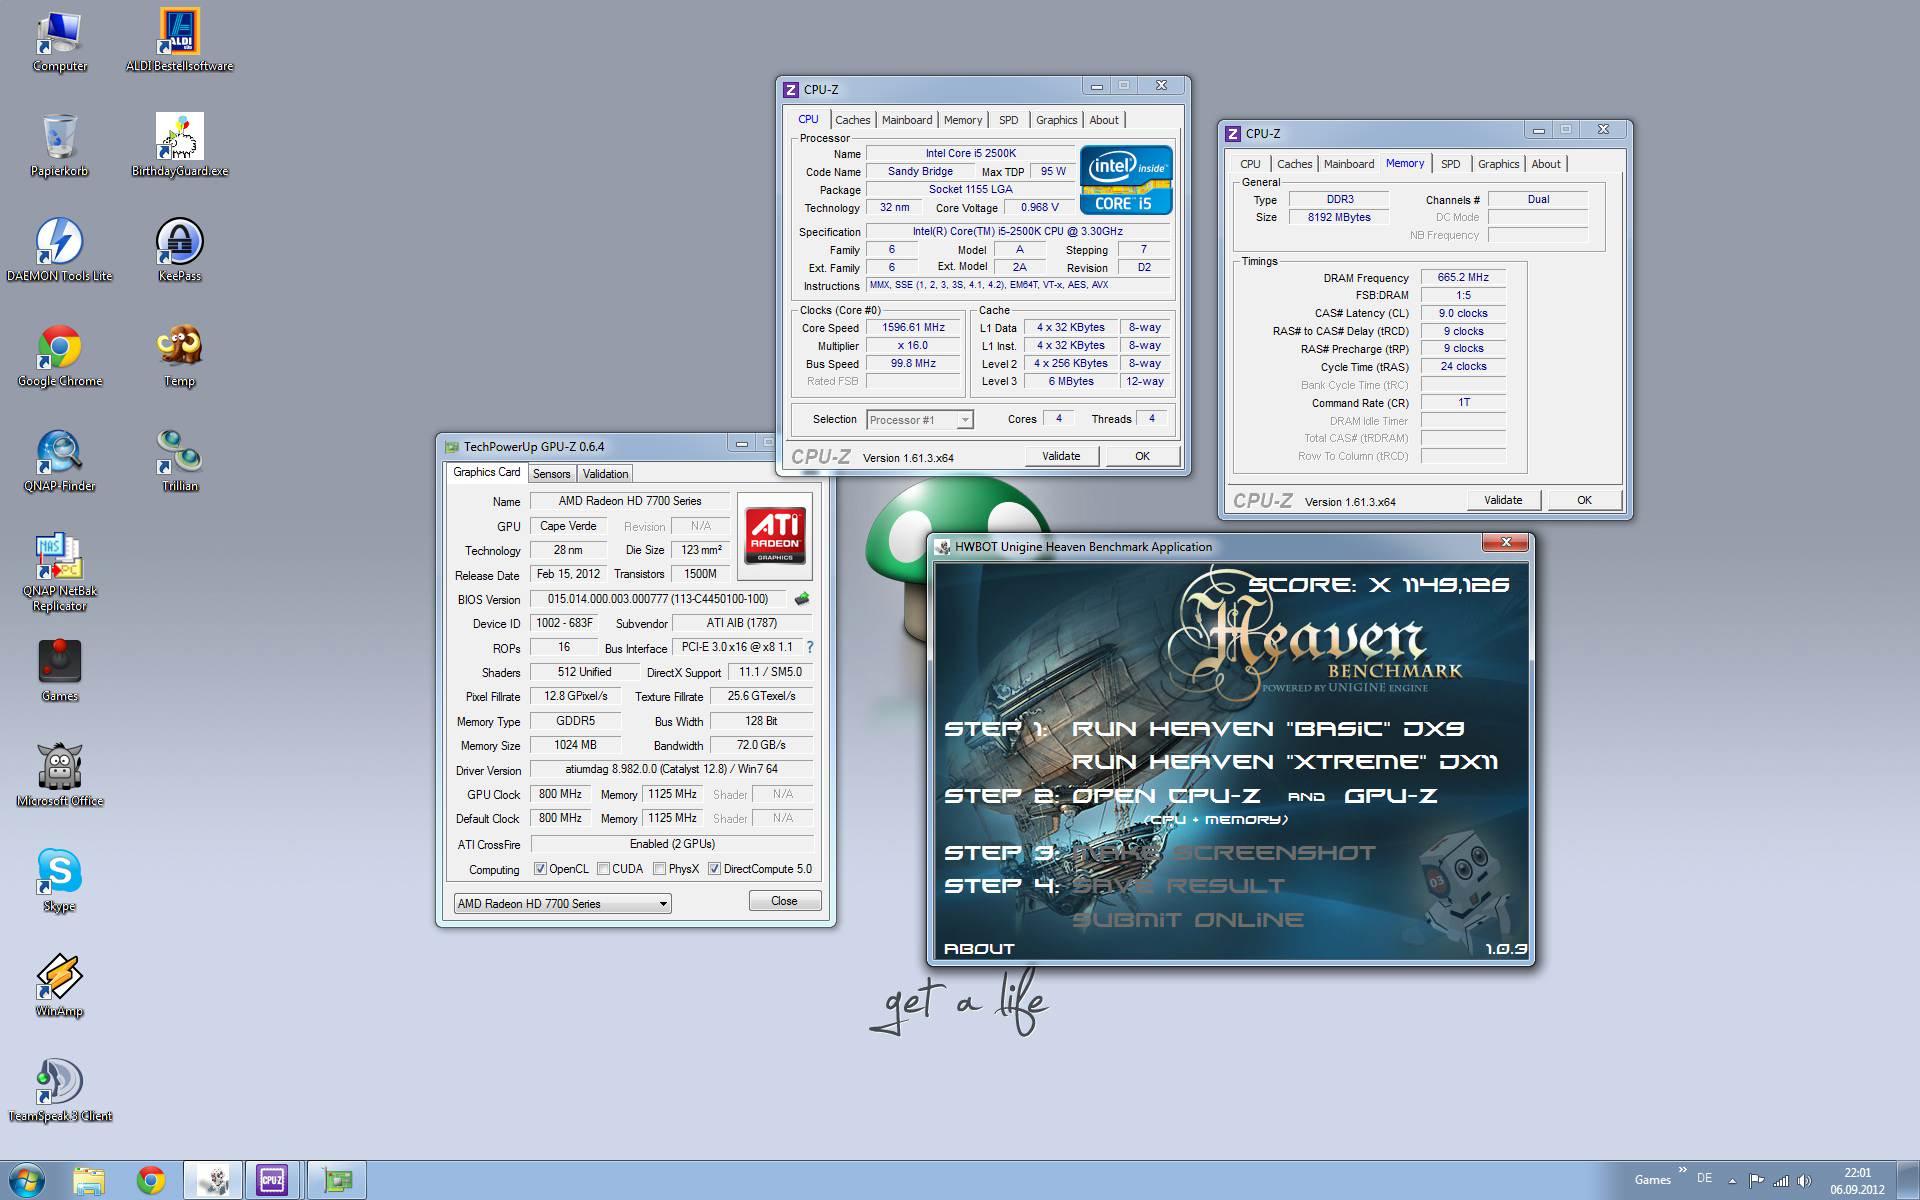Launch QNAP-Finder desktop shortcut
Screen dimensions: 1920x1200
(x=59, y=460)
